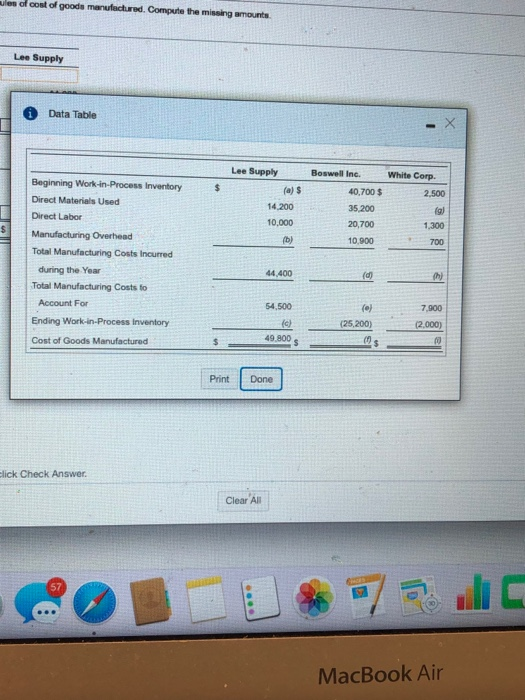Close the Data Table dialog with X
The height and width of the screenshot is (700, 525).
click(x=450, y=123)
